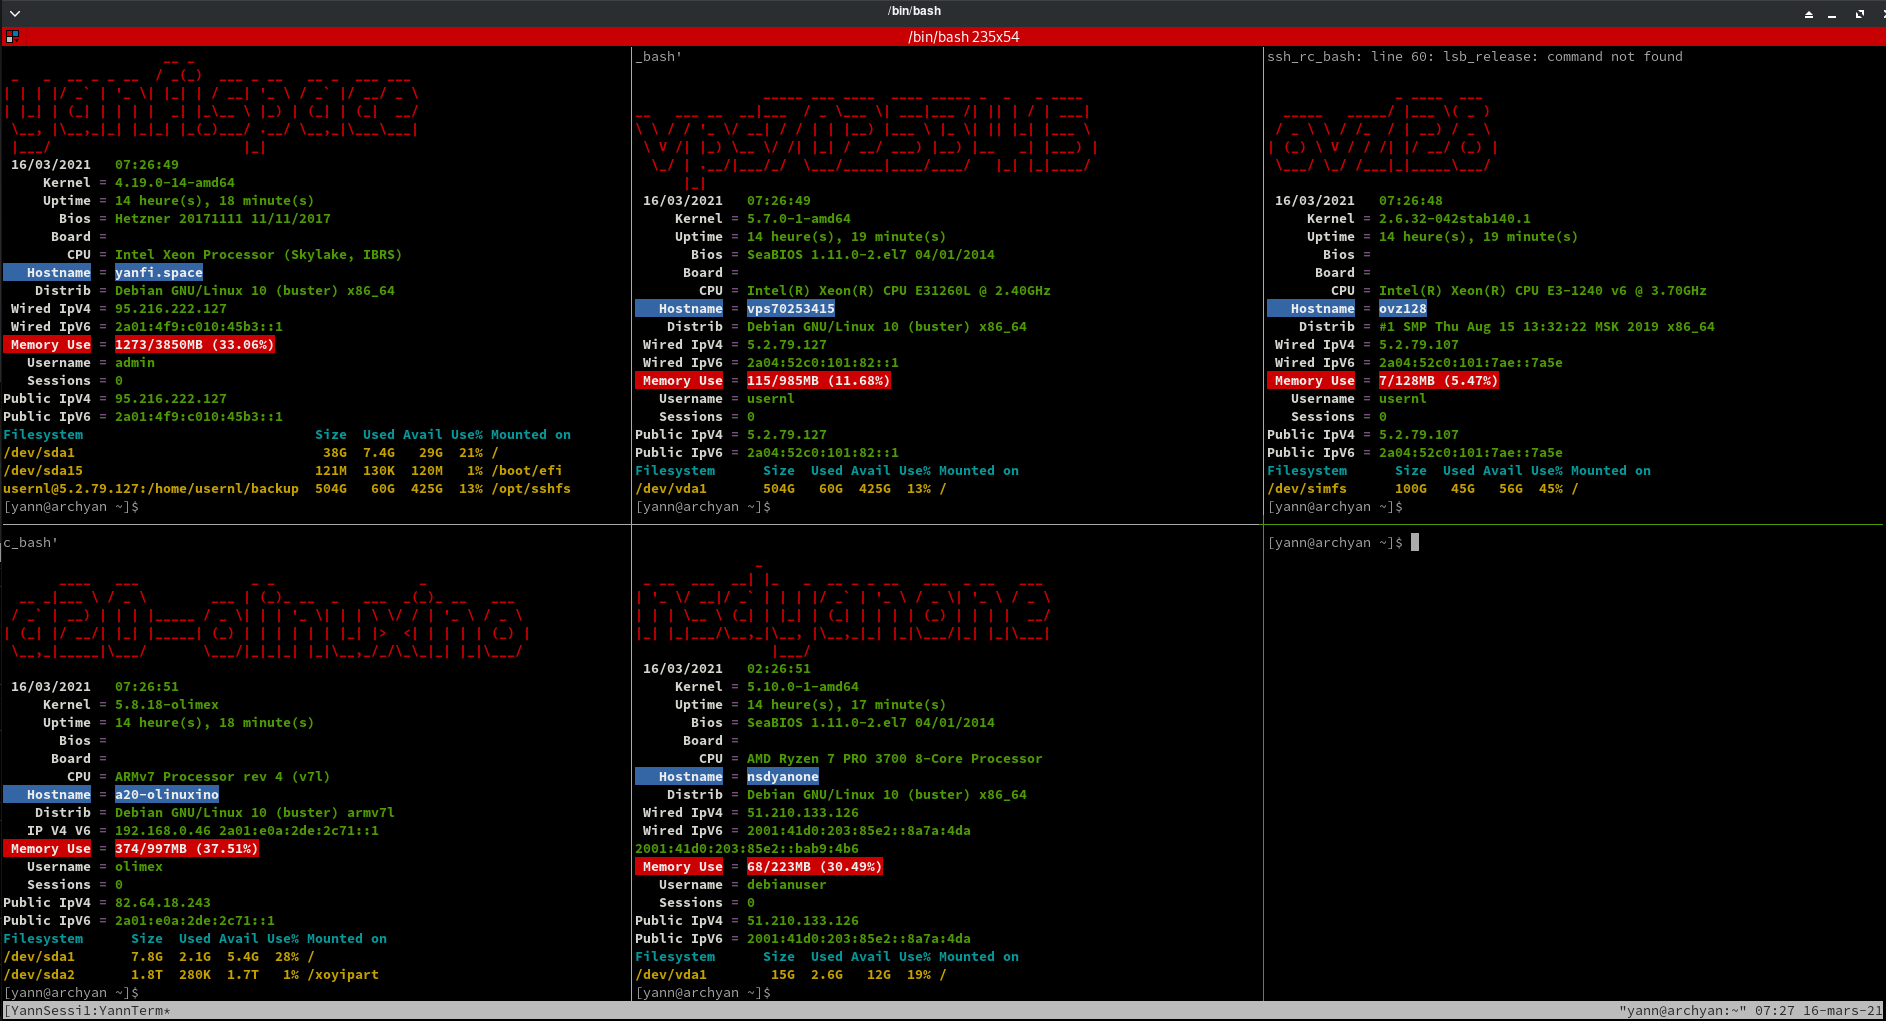Click the '07:27 16-mars-21' status bar clock
Image resolution: width=1886 pixels, height=1021 pixels.
click(1817, 1011)
